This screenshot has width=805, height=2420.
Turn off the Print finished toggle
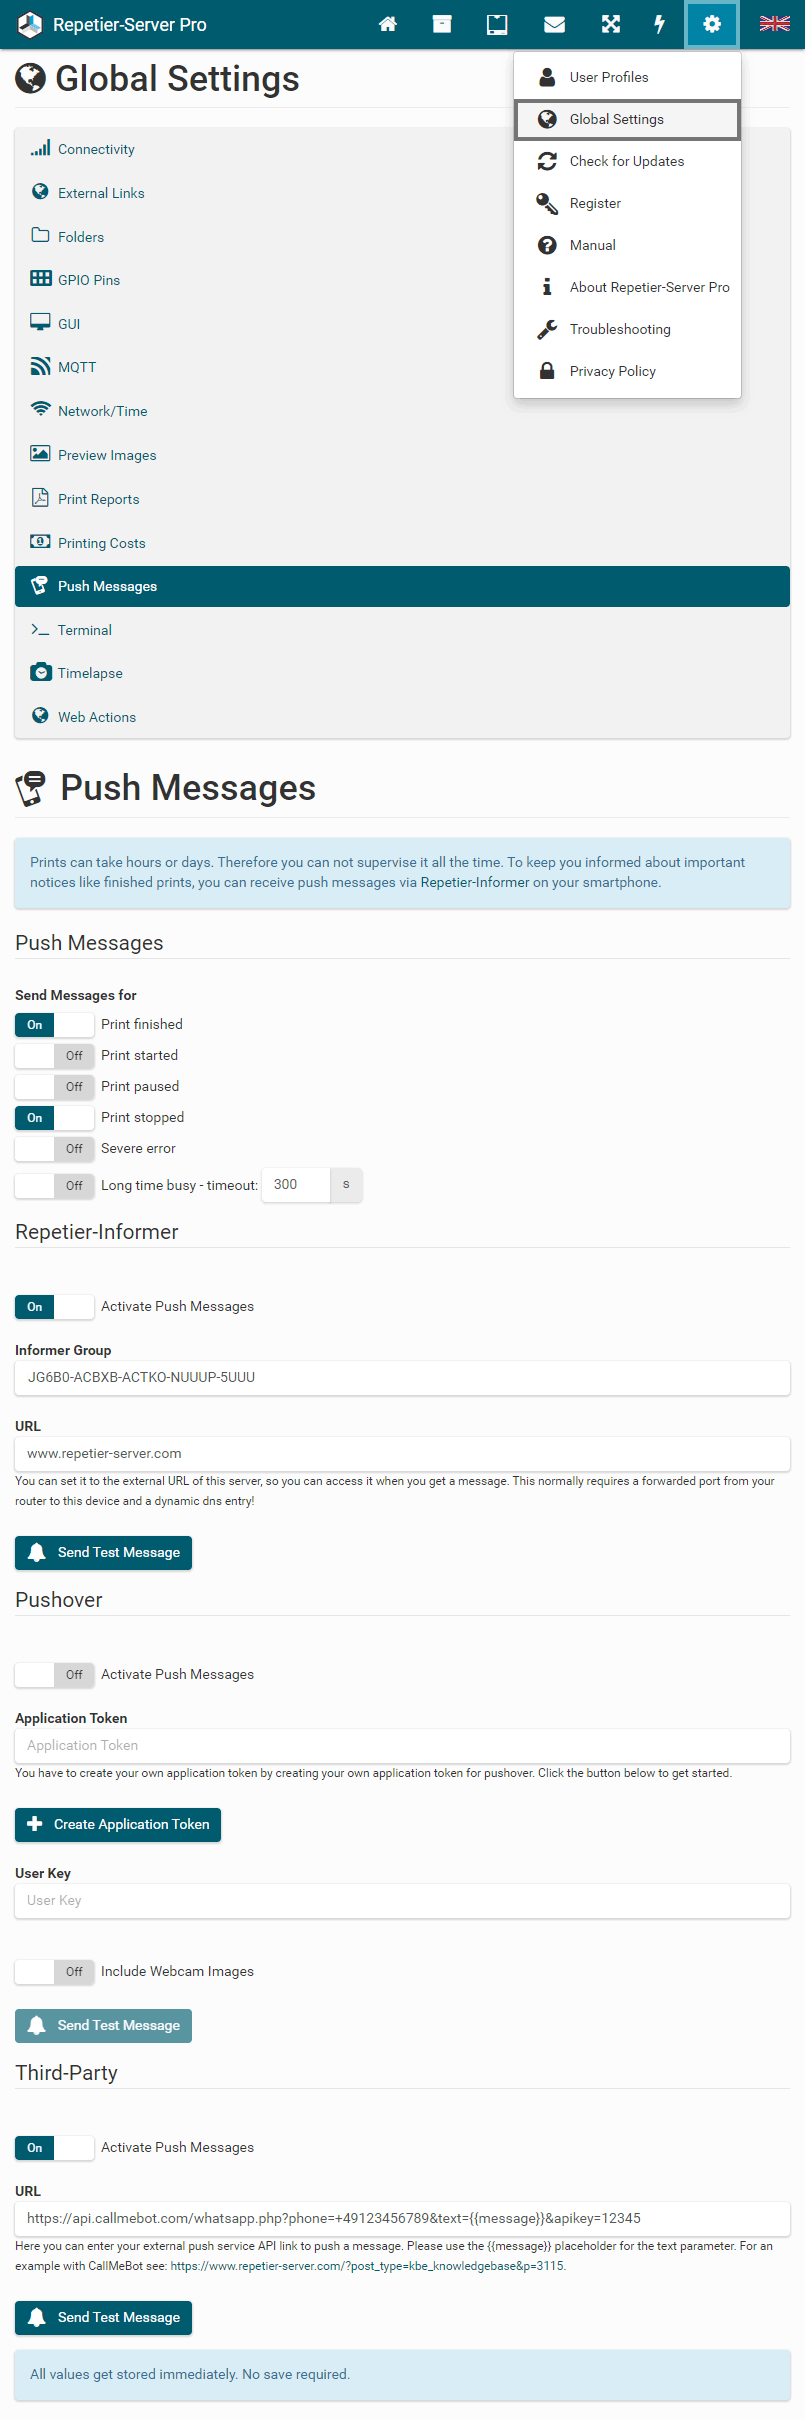point(54,1025)
